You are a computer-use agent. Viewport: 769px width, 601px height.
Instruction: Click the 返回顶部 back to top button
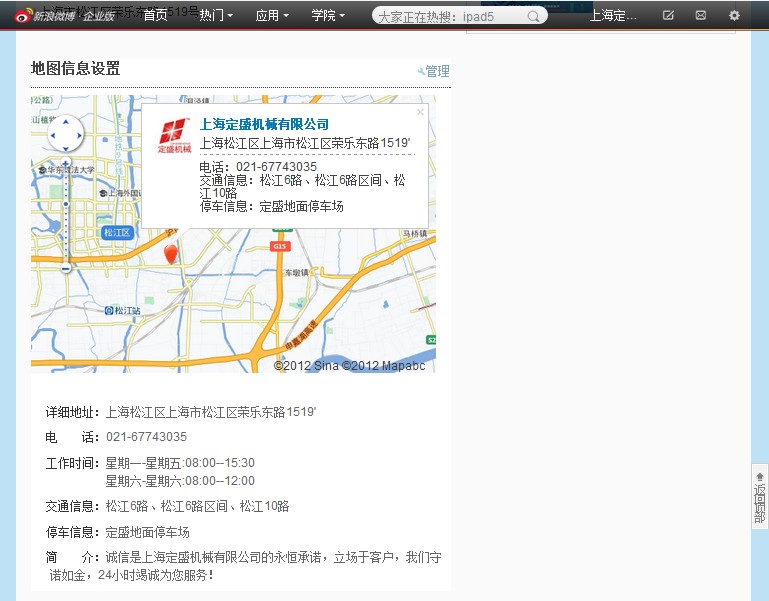[760, 496]
